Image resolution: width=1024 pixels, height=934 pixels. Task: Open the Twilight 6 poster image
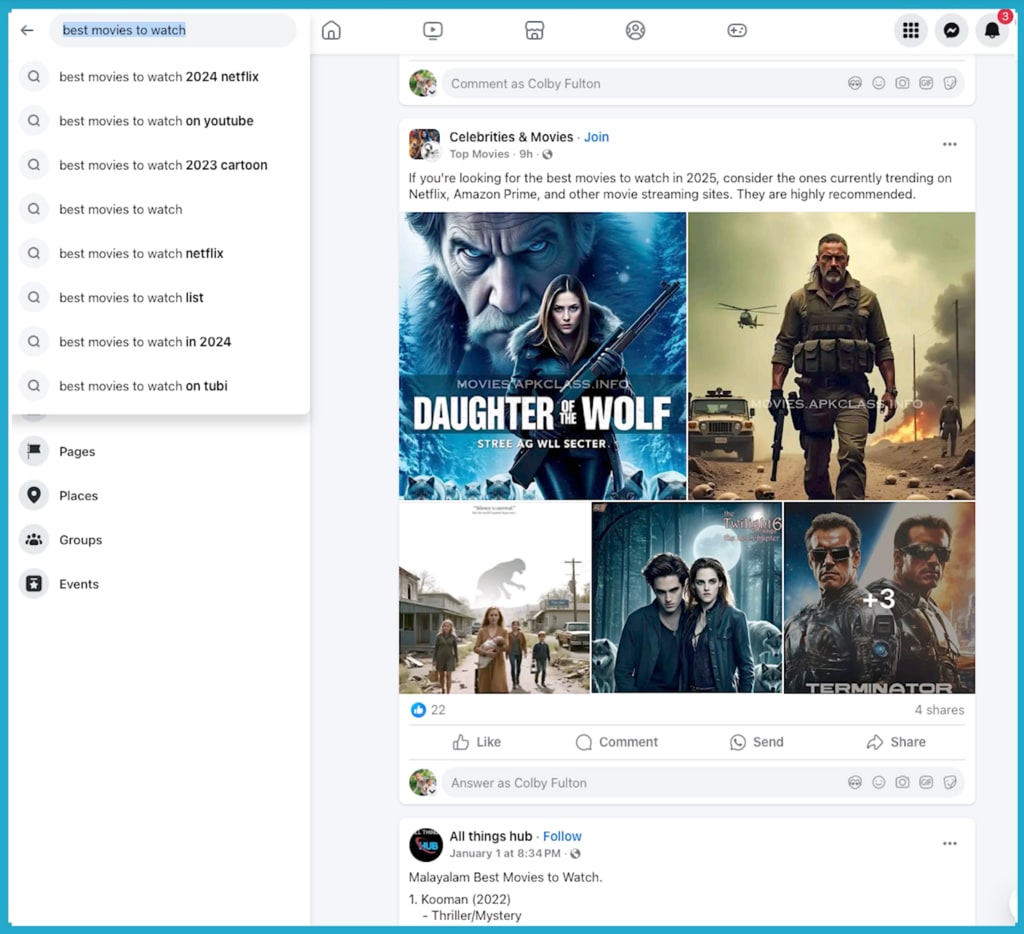(x=686, y=598)
